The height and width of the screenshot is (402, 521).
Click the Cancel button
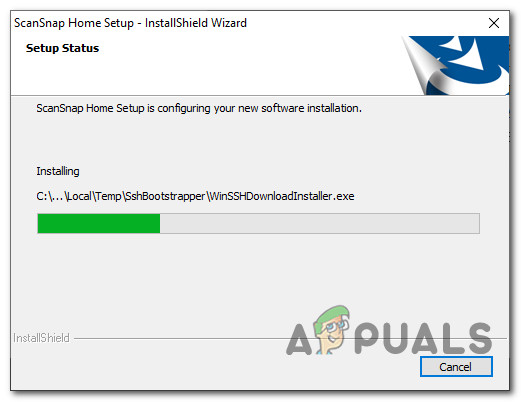coord(456,367)
